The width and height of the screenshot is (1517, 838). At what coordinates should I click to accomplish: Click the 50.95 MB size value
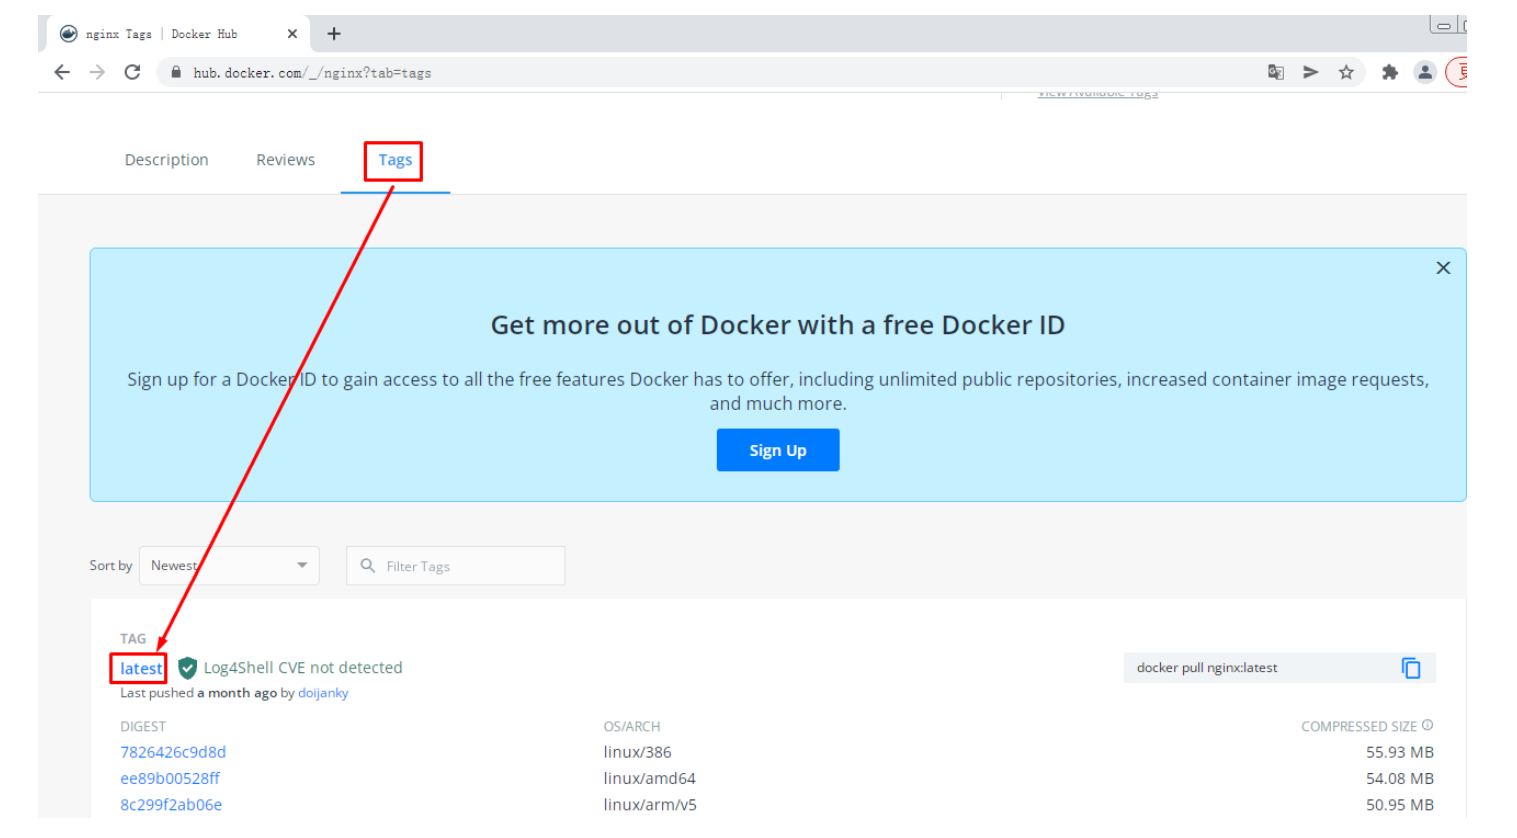pyautogui.click(x=1400, y=805)
